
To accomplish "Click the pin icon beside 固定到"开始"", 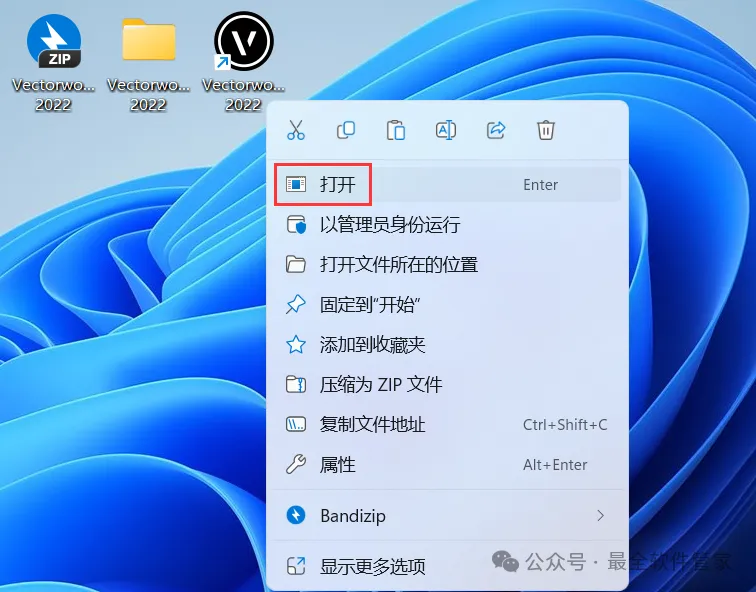I will coord(296,305).
